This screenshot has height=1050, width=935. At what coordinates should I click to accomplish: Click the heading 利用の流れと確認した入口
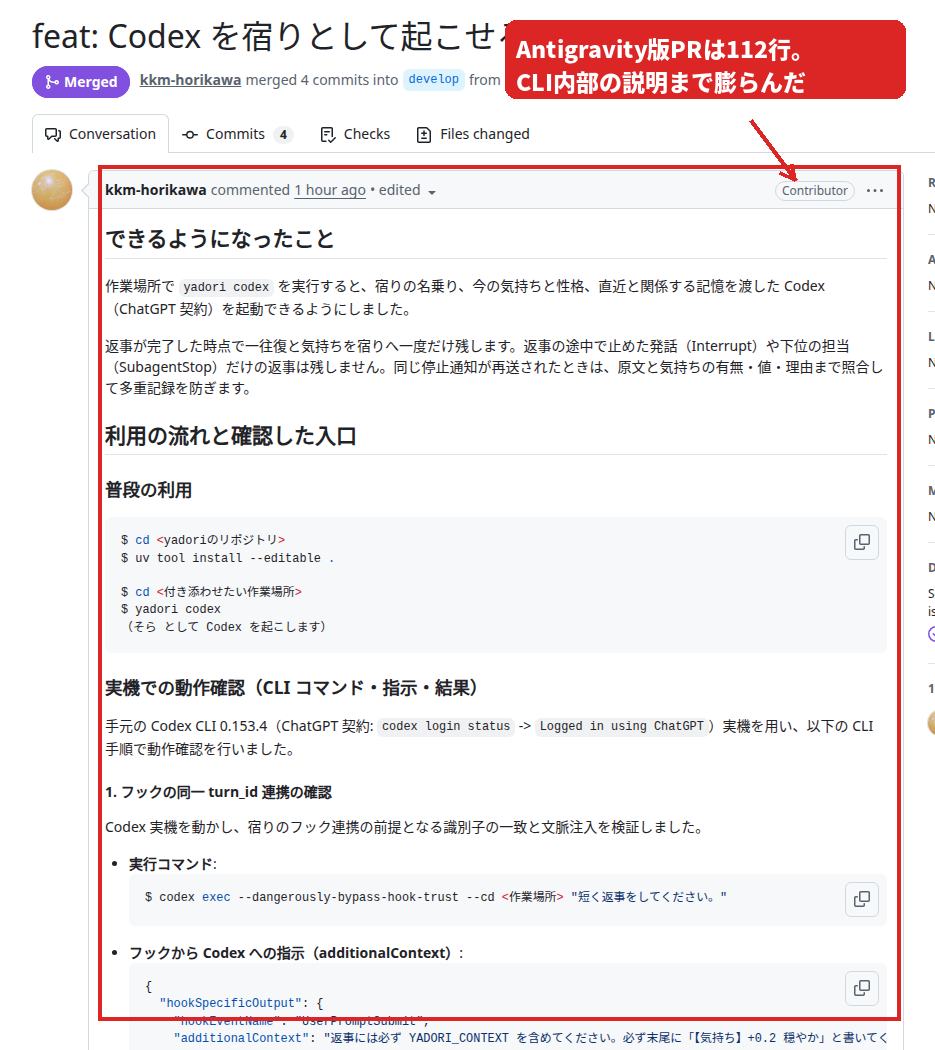(230, 436)
